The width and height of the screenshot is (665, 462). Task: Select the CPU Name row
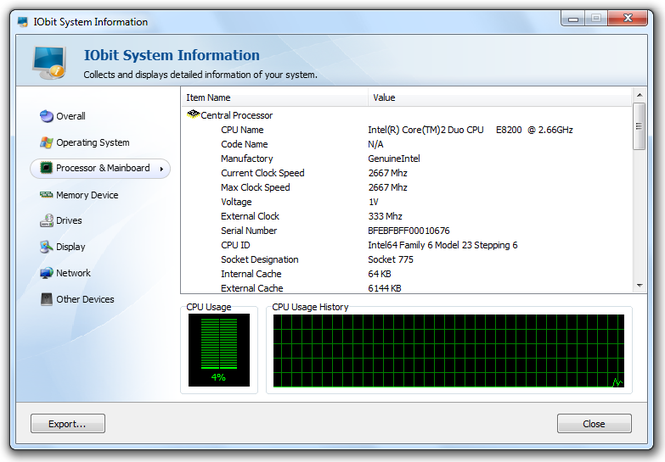[406, 130]
